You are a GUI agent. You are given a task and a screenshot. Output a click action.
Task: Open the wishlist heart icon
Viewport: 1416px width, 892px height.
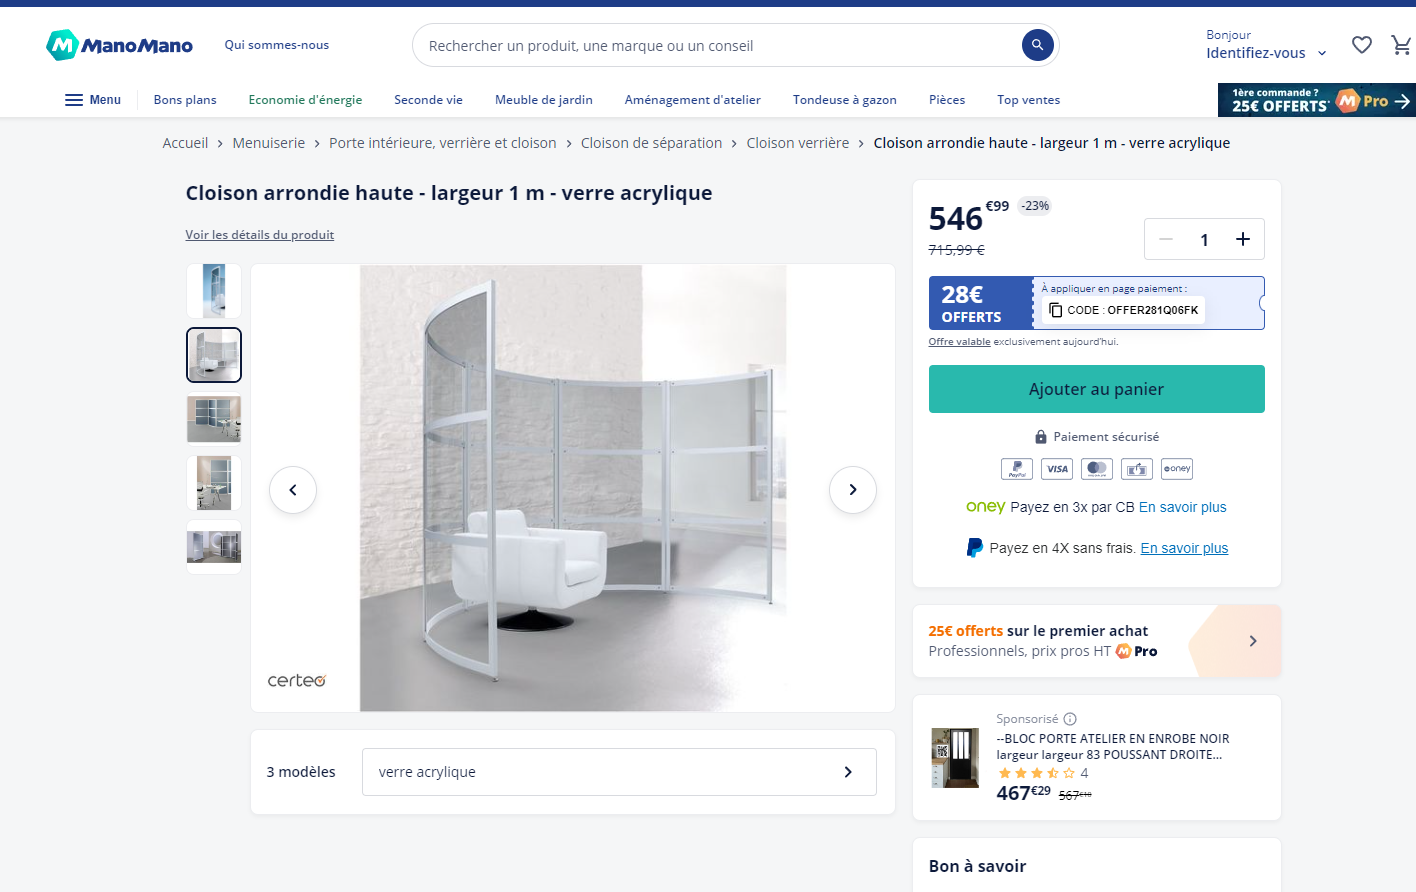point(1361,45)
